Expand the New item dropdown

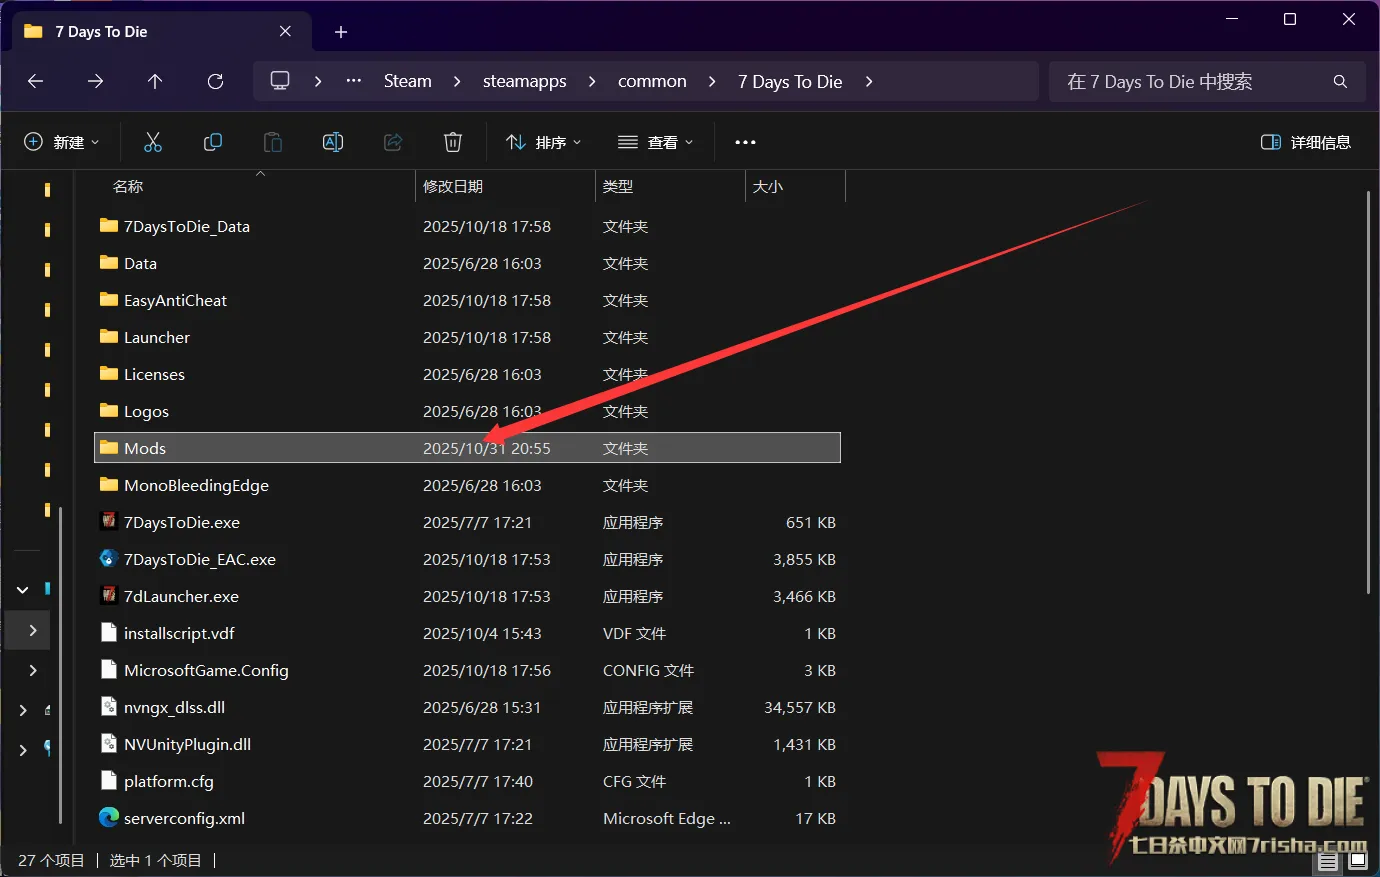click(61, 142)
